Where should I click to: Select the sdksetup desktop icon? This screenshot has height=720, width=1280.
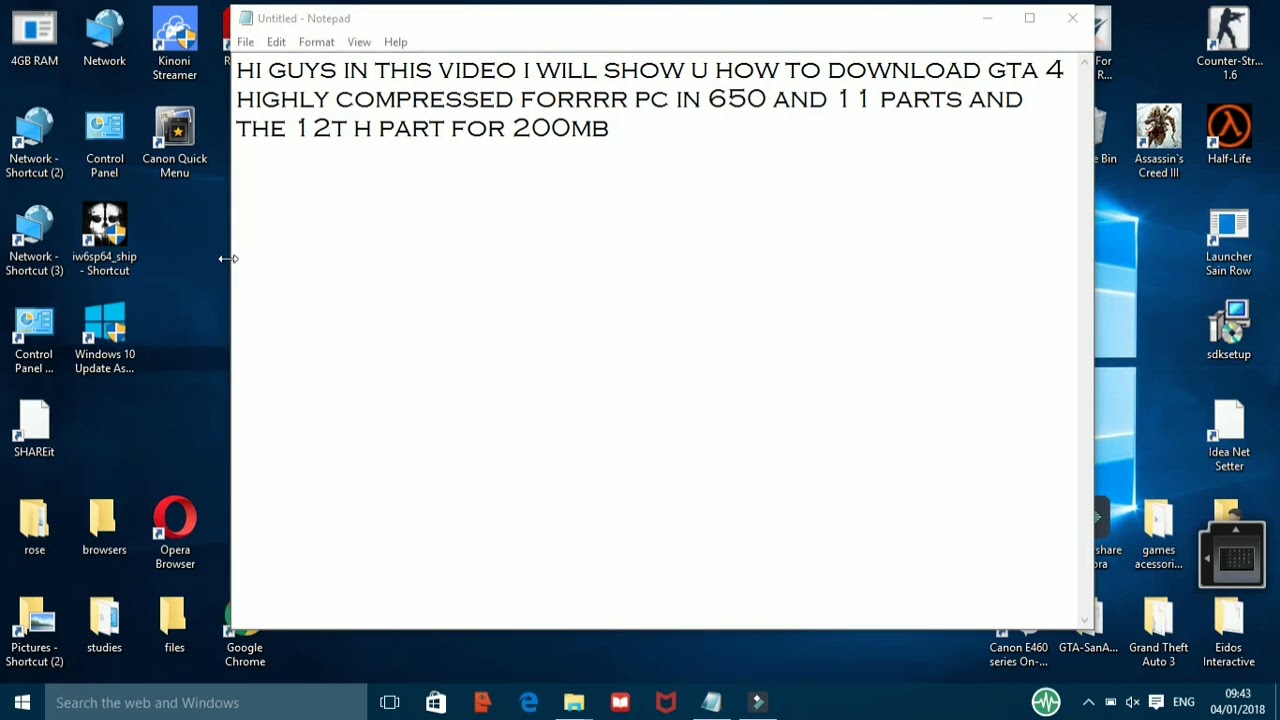pyautogui.click(x=1229, y=332)
